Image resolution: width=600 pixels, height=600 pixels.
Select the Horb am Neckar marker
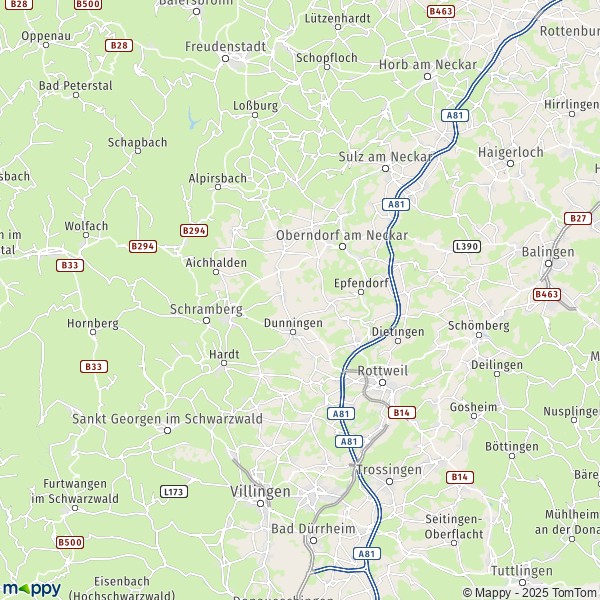(427, 77)
